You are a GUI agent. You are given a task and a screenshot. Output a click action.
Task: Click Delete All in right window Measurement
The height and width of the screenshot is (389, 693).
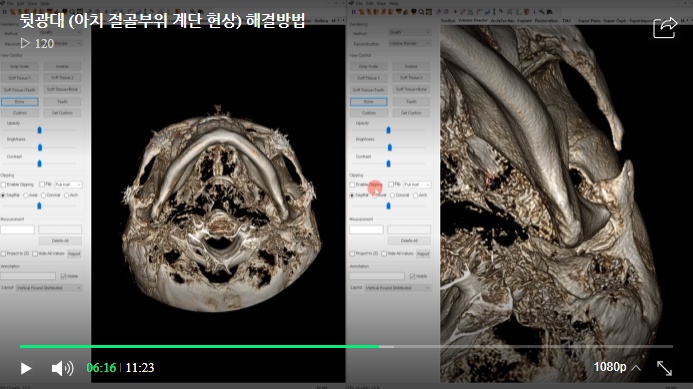[409, 241]
